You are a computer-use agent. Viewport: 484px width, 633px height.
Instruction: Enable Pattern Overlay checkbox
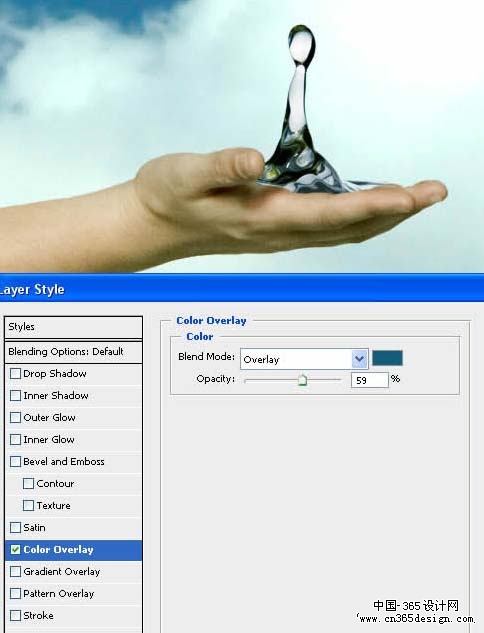point(15,593)
